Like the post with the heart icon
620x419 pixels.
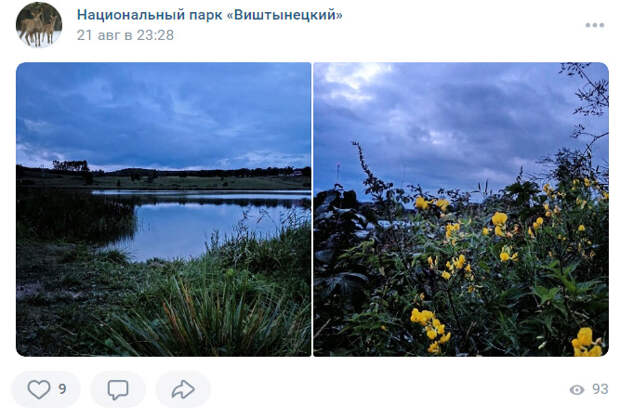39,389
